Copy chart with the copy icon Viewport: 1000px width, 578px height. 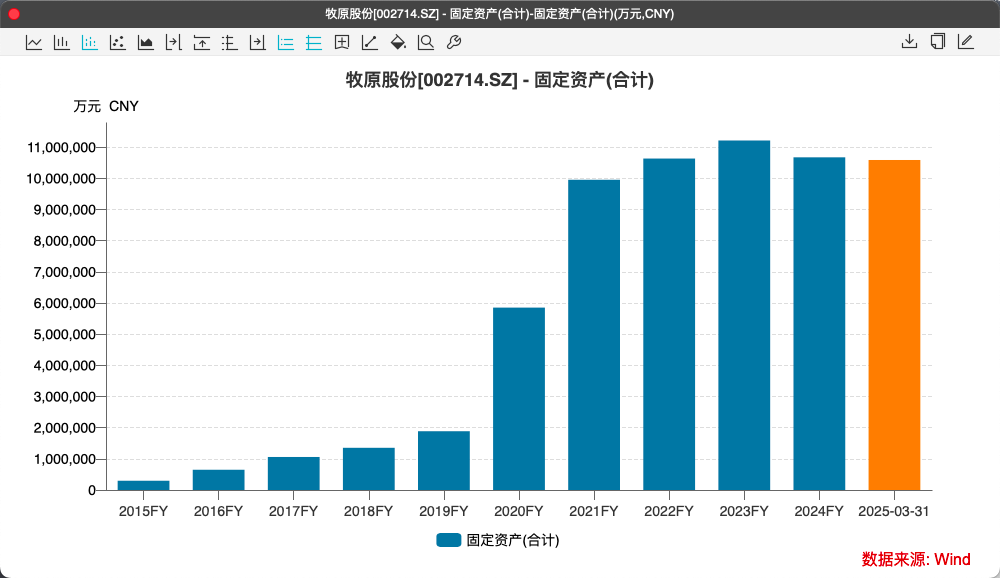coord(937,42)
